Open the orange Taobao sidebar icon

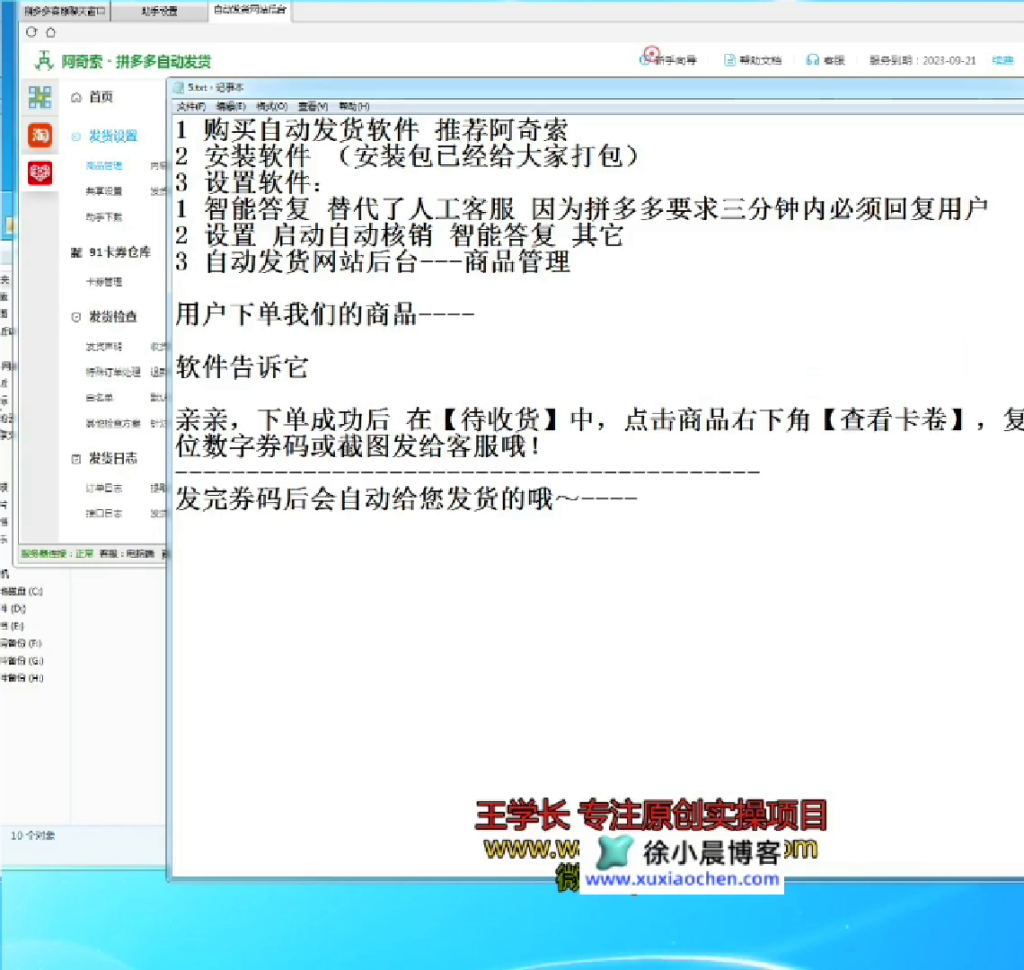tap(40, 135)
